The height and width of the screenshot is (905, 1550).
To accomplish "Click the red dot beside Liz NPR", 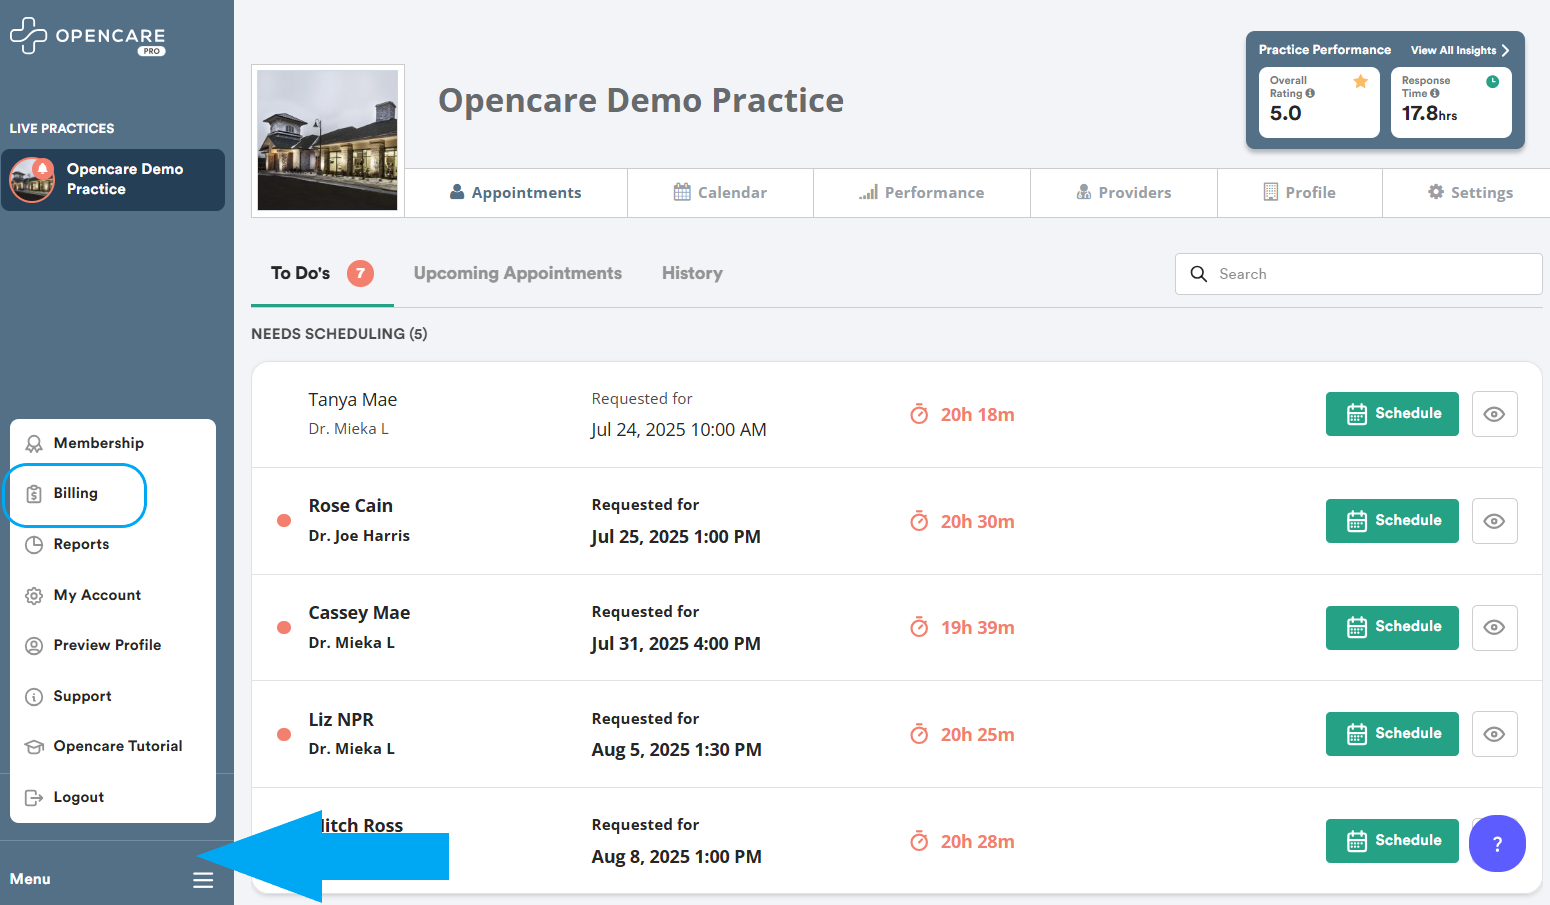I will point(284,734).
